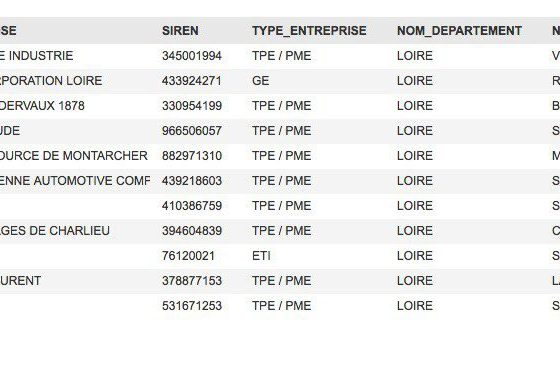Select SIREN cell 345001994
This screenshot has height=367, width=560.
192,56
